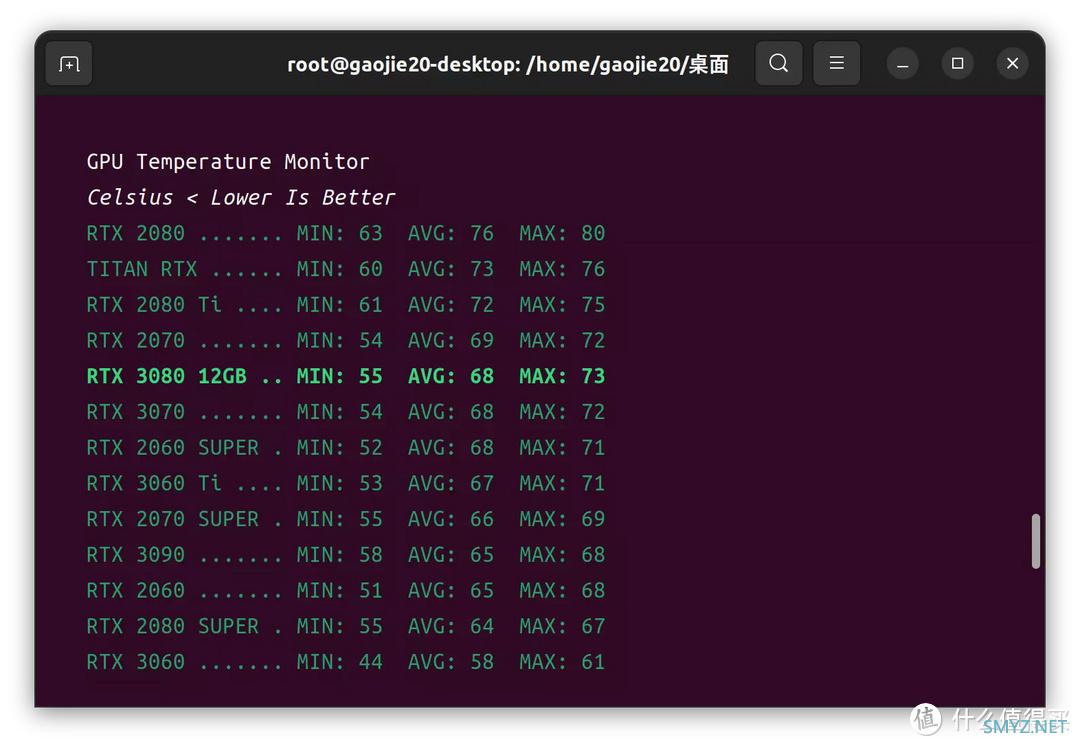Click 'MAX: 76' in the TITAN RTX row
The height and width of the screenshot is (746, 1080).
click(562, 269)
